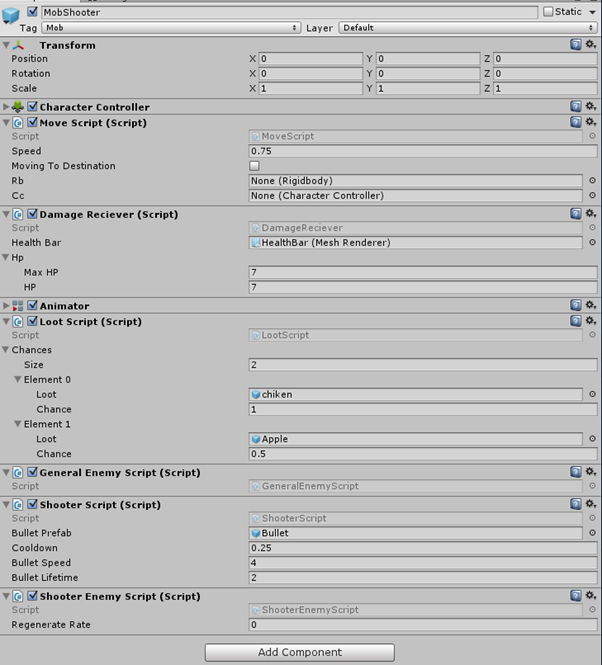602x665 pixels.
Task: Click the Bullet Speed value field
Action: tap(423, 563)
